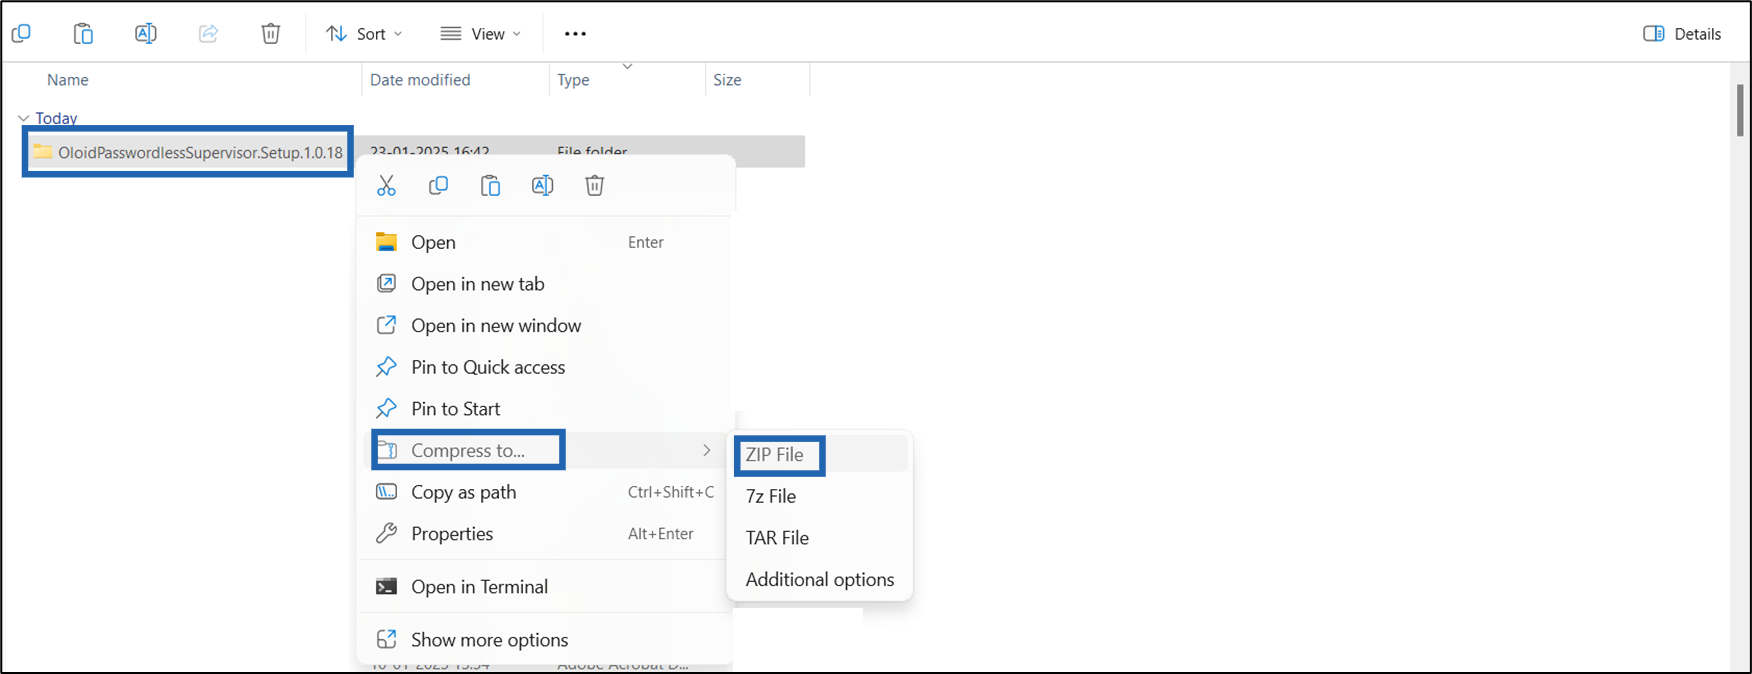Click the Copy icon in the top toolbar
Screen dimensions: 1752x674
pos(21,33)
